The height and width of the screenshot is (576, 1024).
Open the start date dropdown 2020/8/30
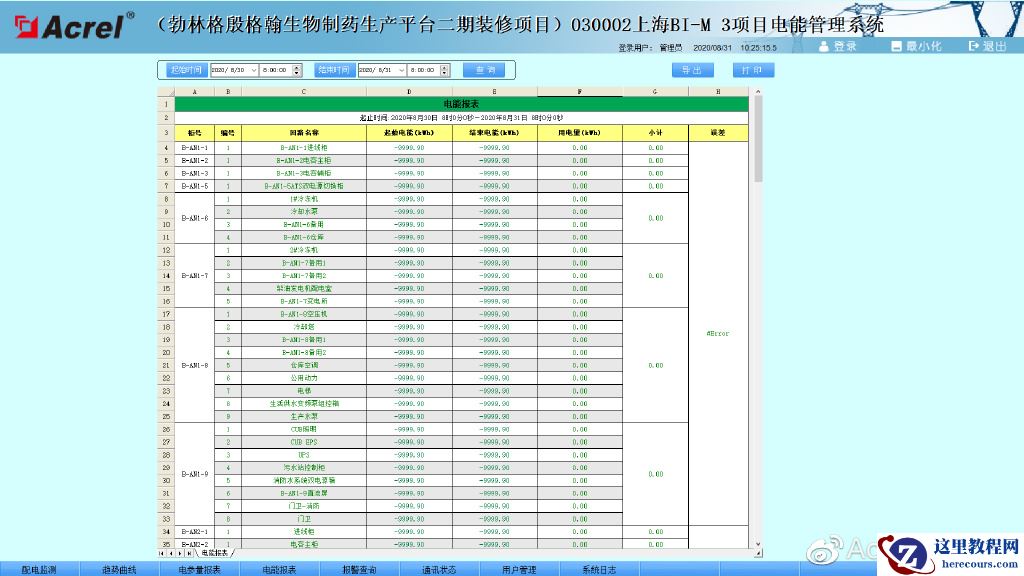253,70
